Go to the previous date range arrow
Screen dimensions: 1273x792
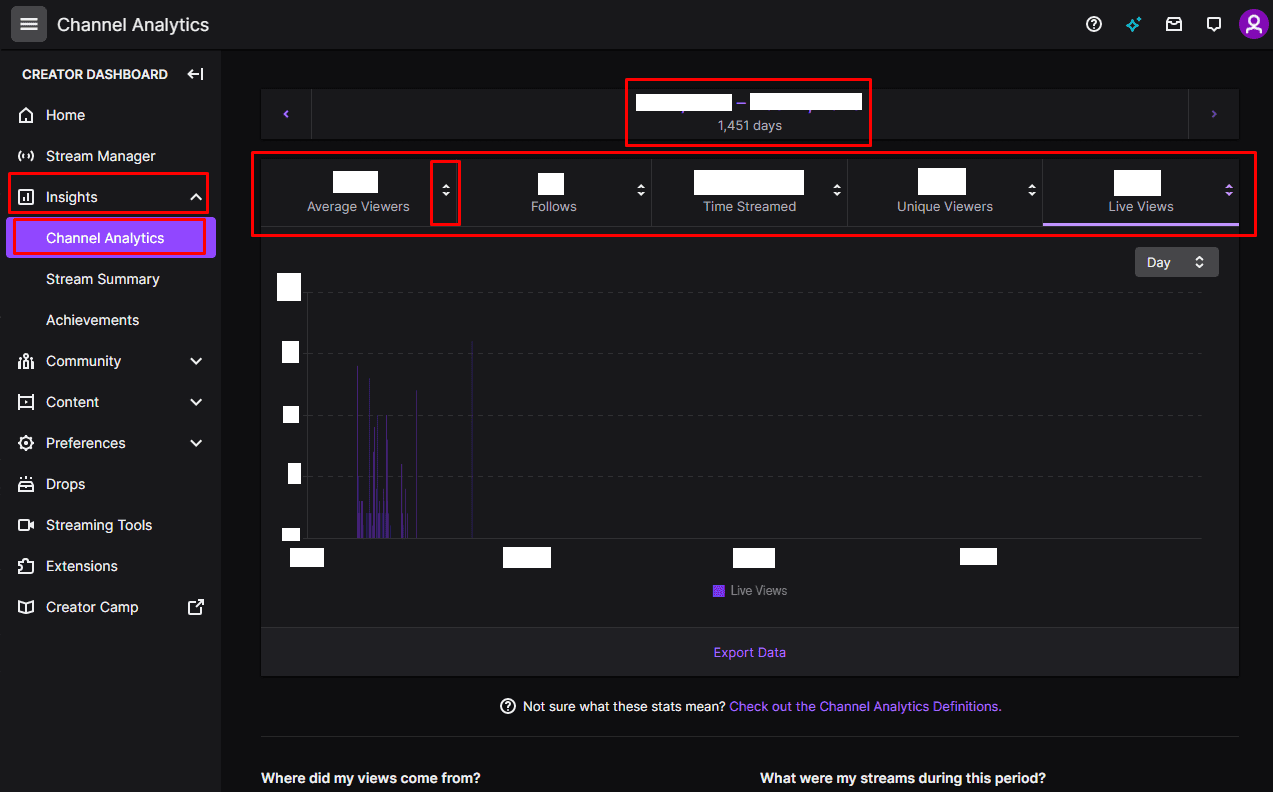click(286, 114)
